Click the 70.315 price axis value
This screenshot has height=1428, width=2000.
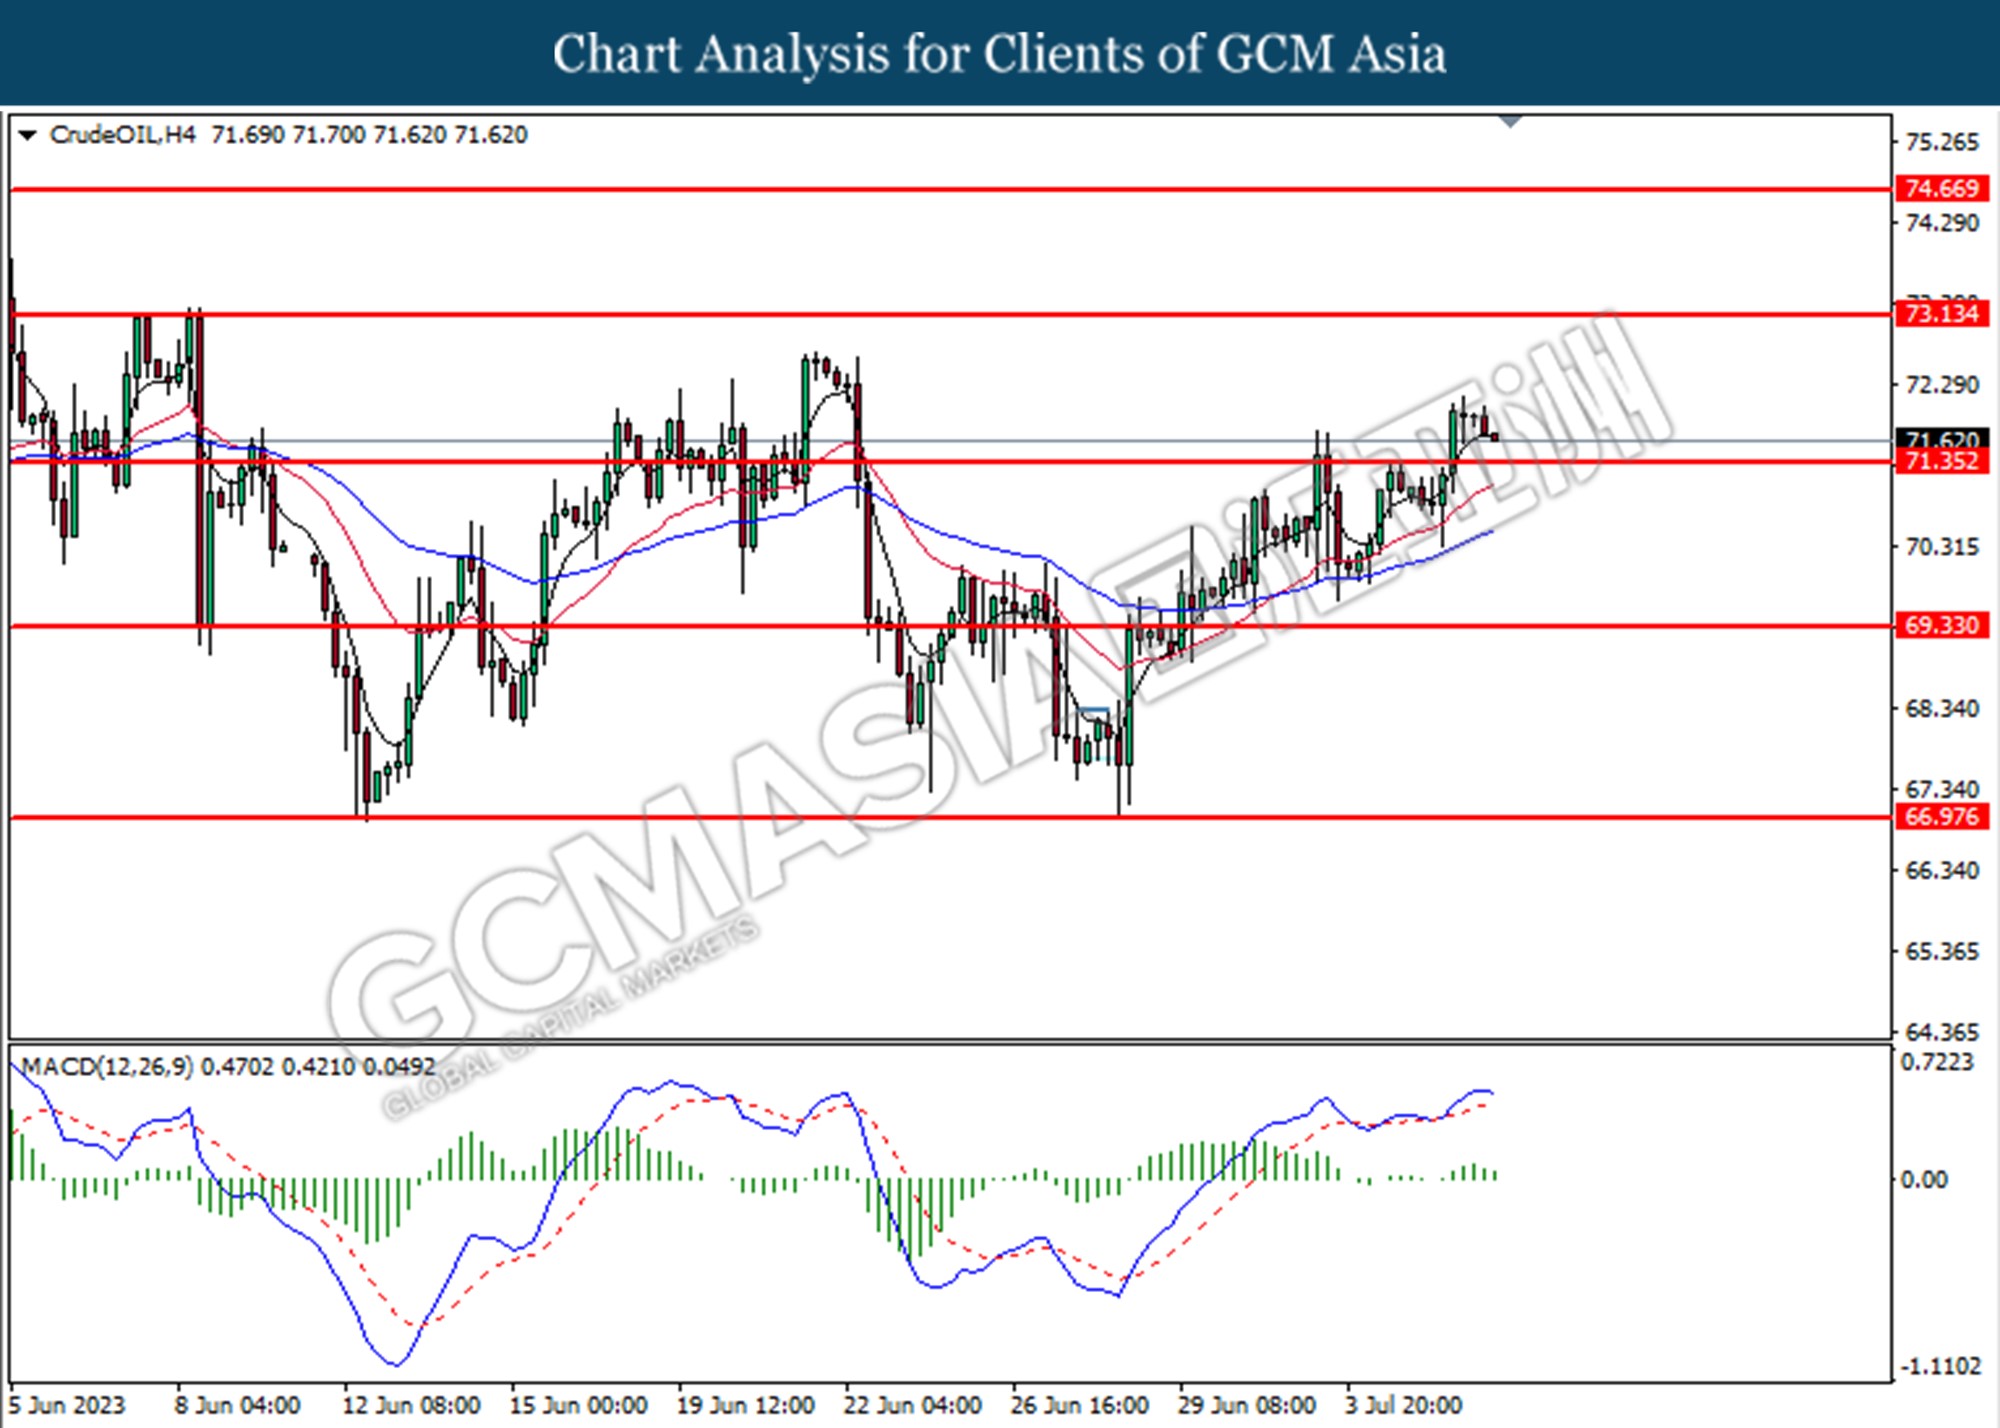(x=1941, y=546)
